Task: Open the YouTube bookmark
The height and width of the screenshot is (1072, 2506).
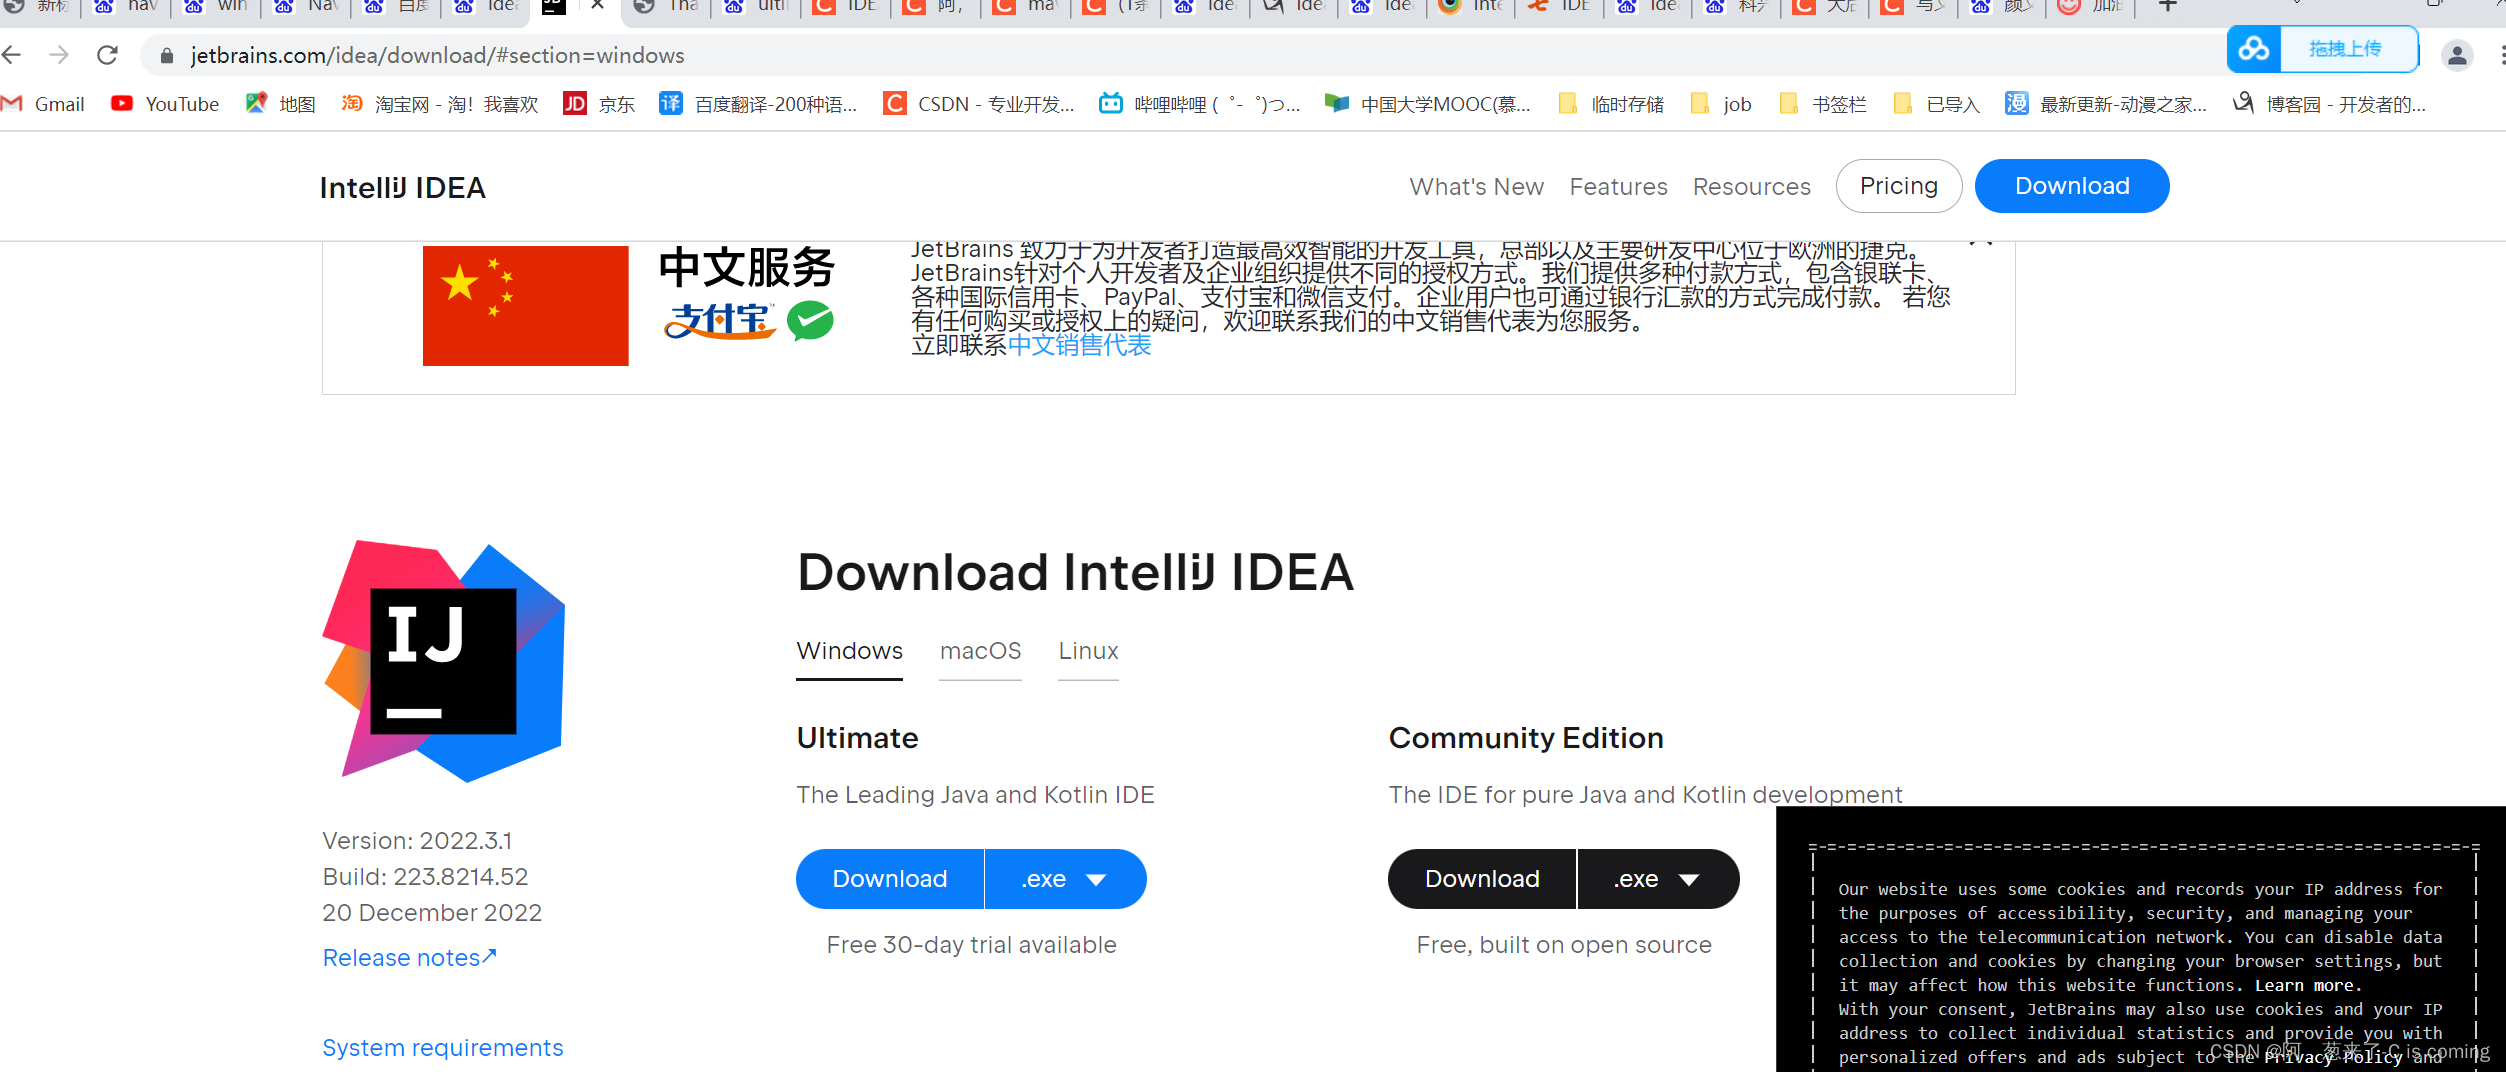Action: pos(165,104)
